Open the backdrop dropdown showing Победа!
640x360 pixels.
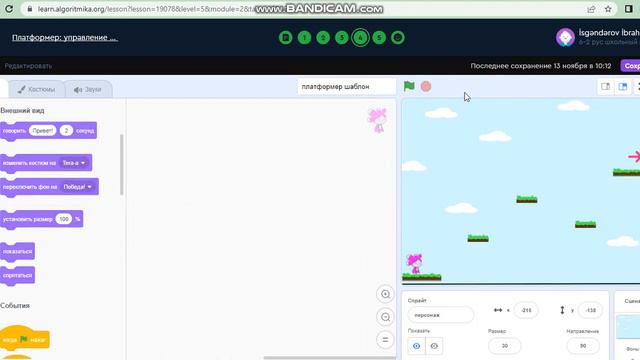click(78, 187)
